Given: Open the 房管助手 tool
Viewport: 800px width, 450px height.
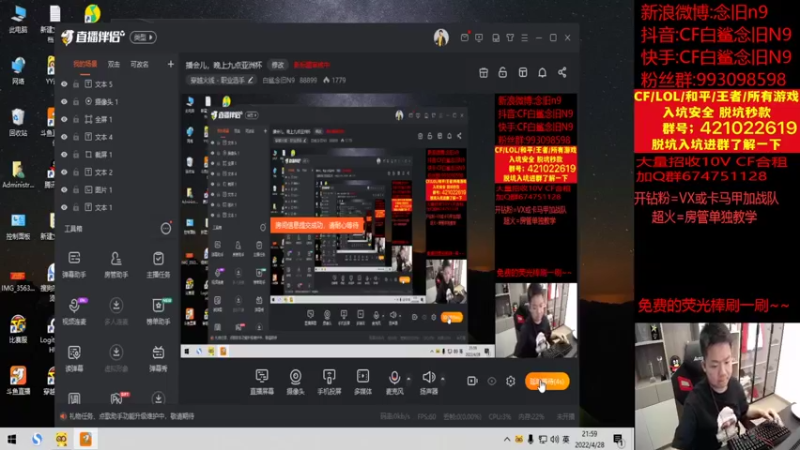Looking at the screenshot, I should 116,263.
